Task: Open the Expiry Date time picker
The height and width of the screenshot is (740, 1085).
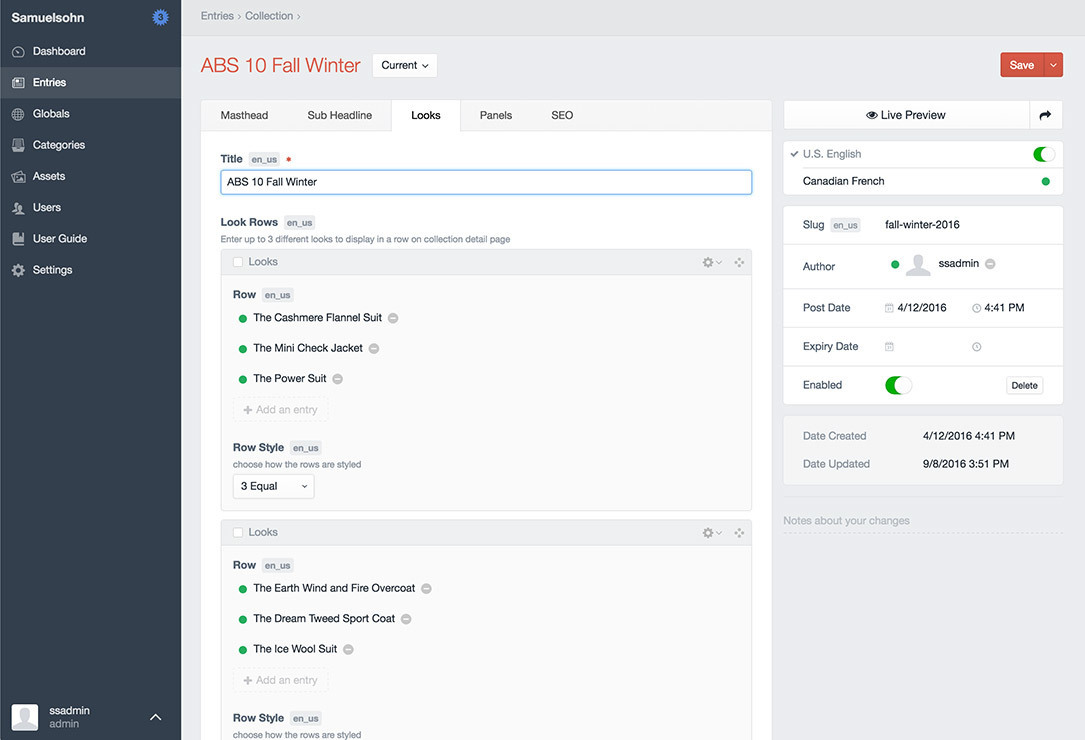Action: pos(976,347)
